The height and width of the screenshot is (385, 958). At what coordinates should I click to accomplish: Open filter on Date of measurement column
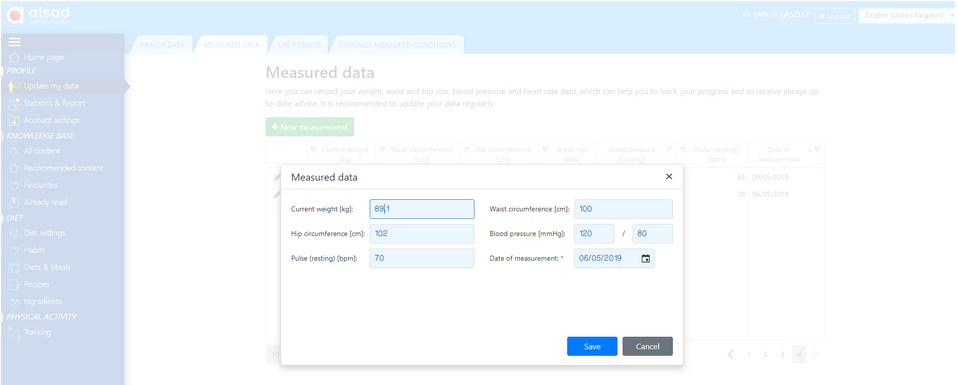click(817, 150)
